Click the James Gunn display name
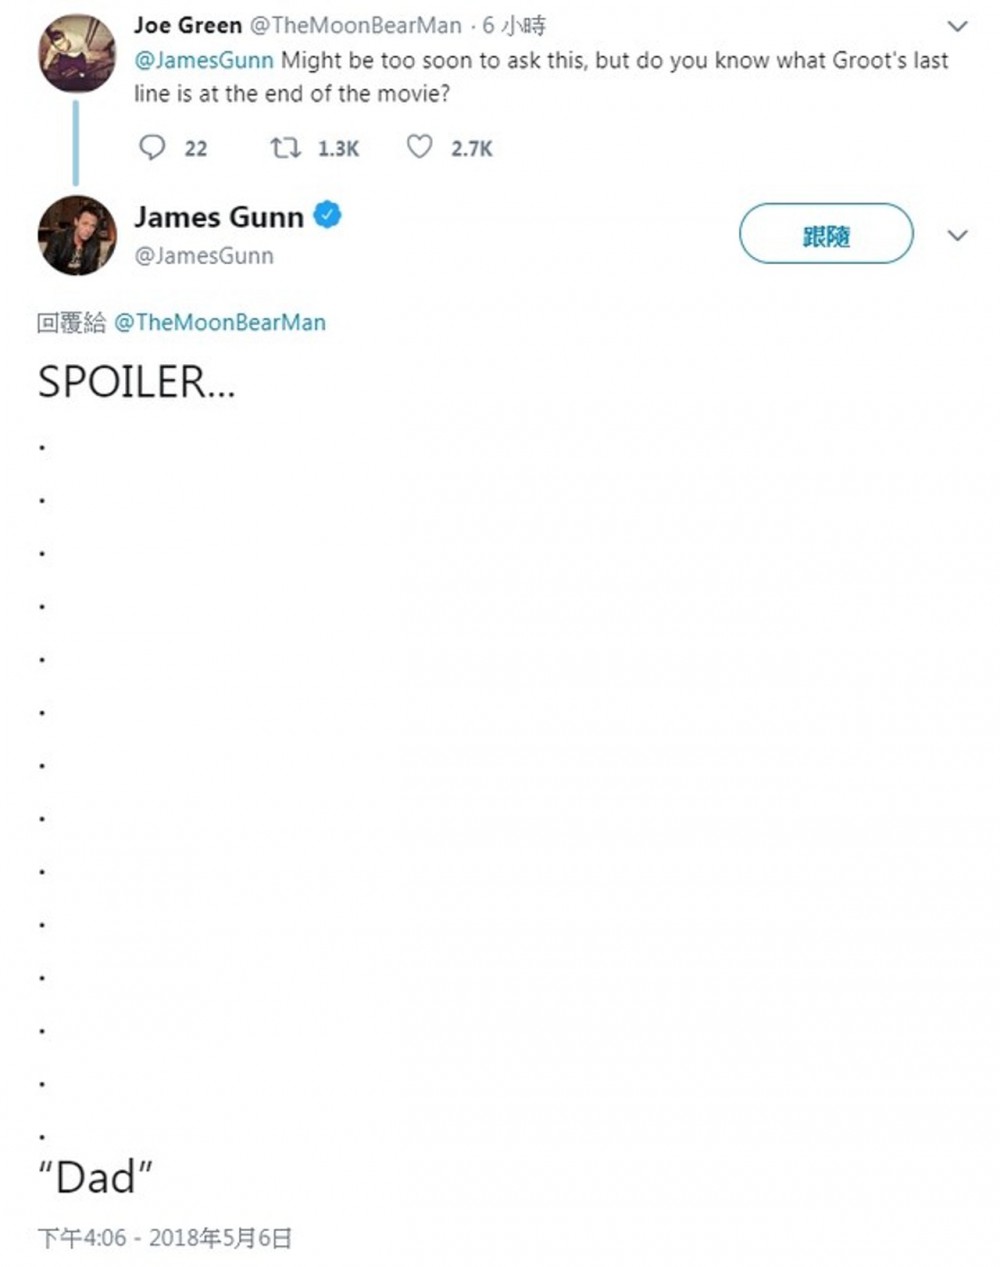Screen dimensions: 1000x1267 click(219, 217)
